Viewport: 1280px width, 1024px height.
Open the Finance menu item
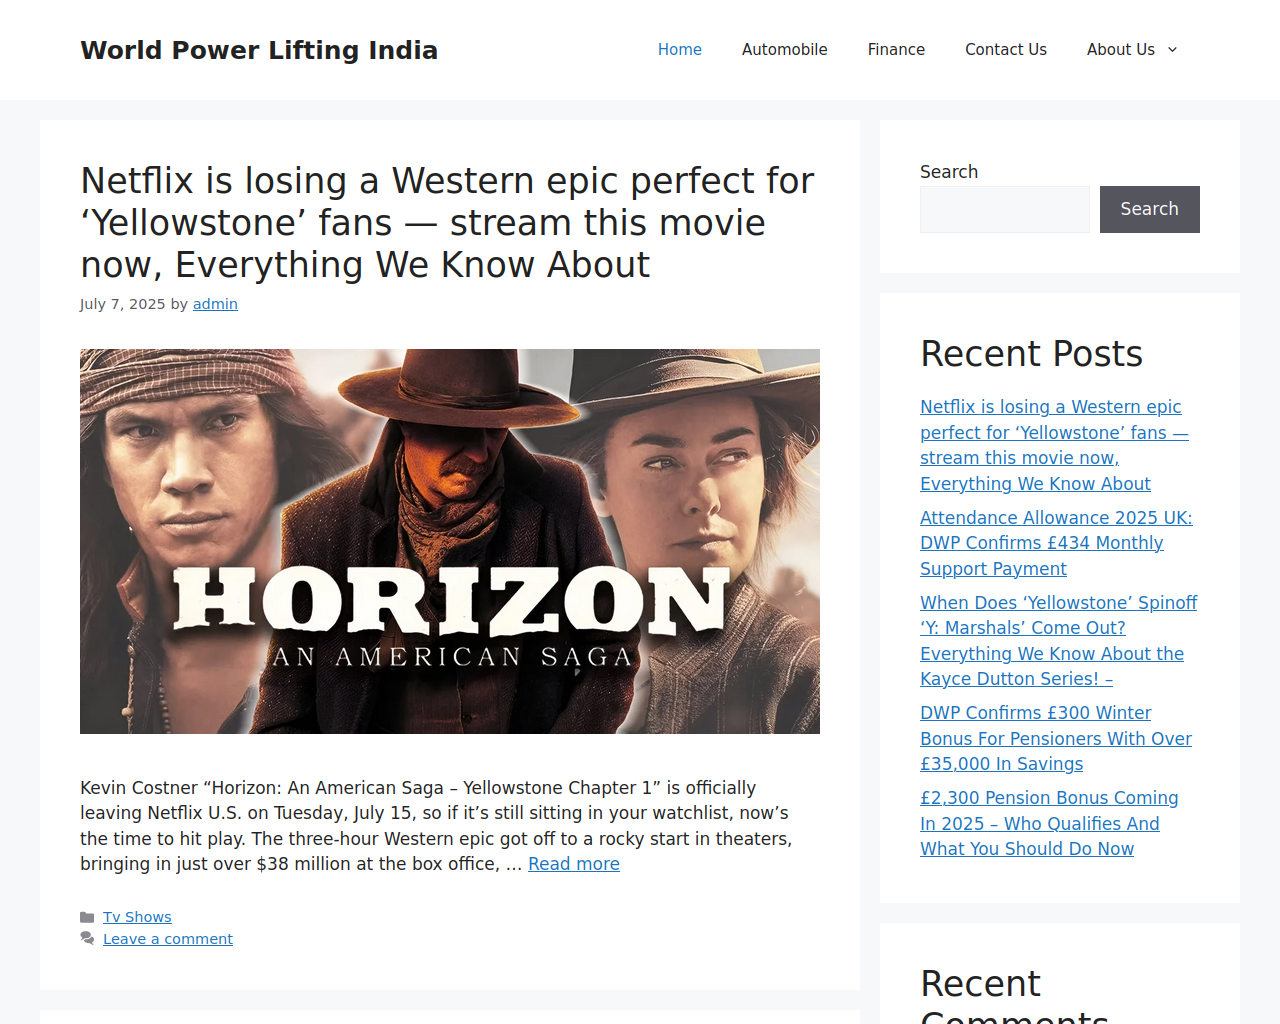tap(896, 50)
